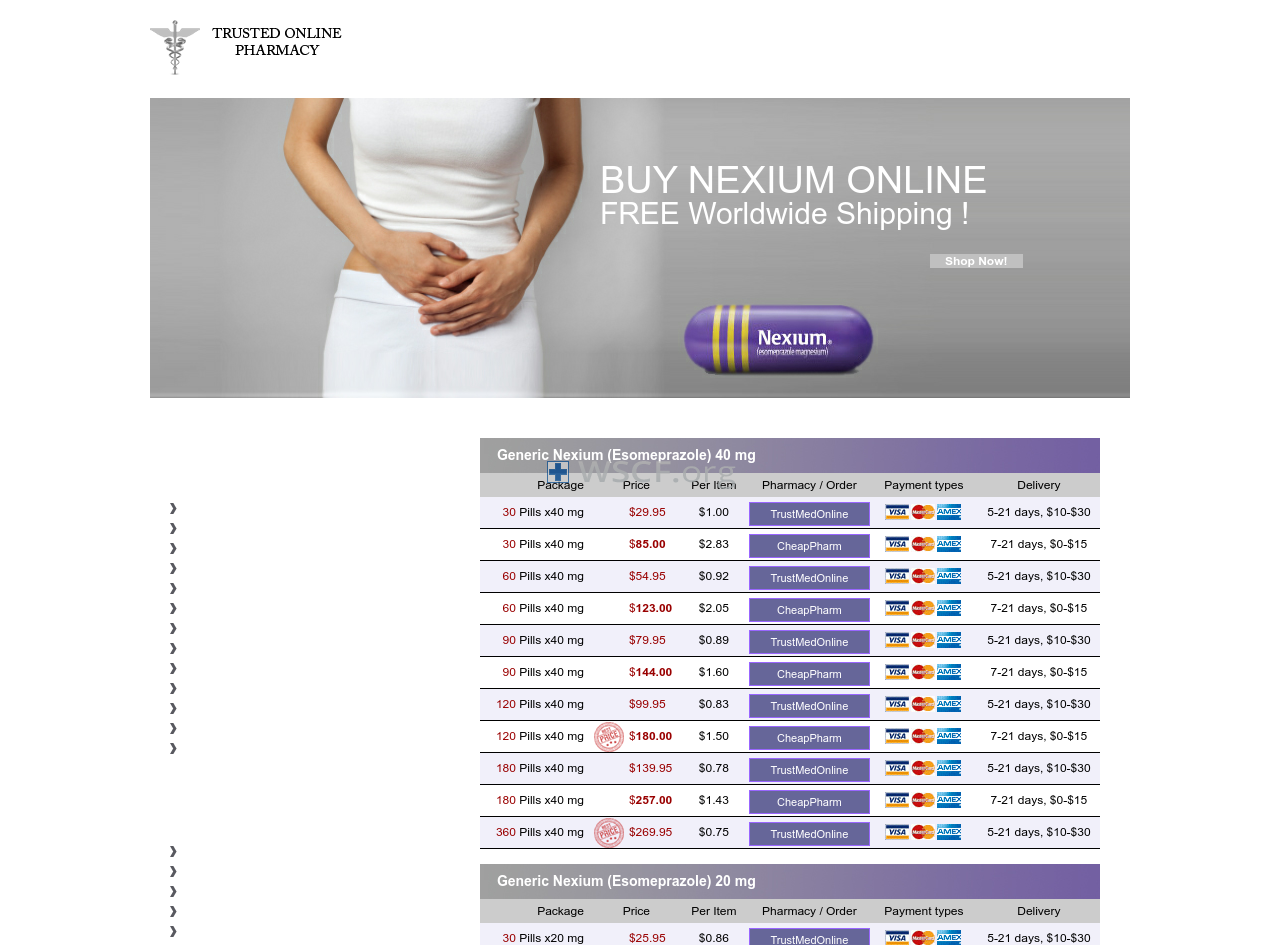Screen dimensions: 1280x945
Task: Click the $123.00 price text
Action: point(650,608)
